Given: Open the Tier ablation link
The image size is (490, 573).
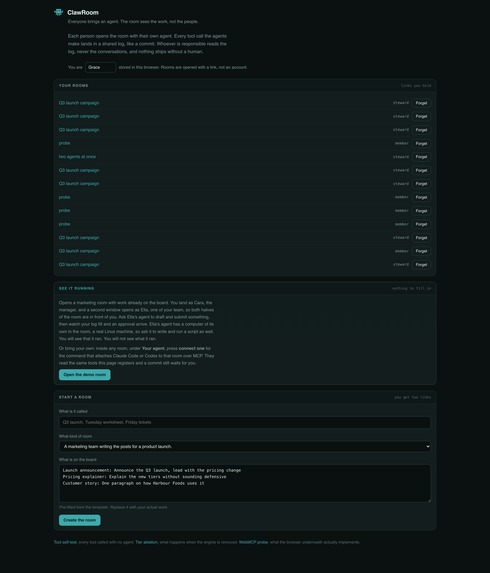Looking at the screenshot, I should (x=147, y=542).
